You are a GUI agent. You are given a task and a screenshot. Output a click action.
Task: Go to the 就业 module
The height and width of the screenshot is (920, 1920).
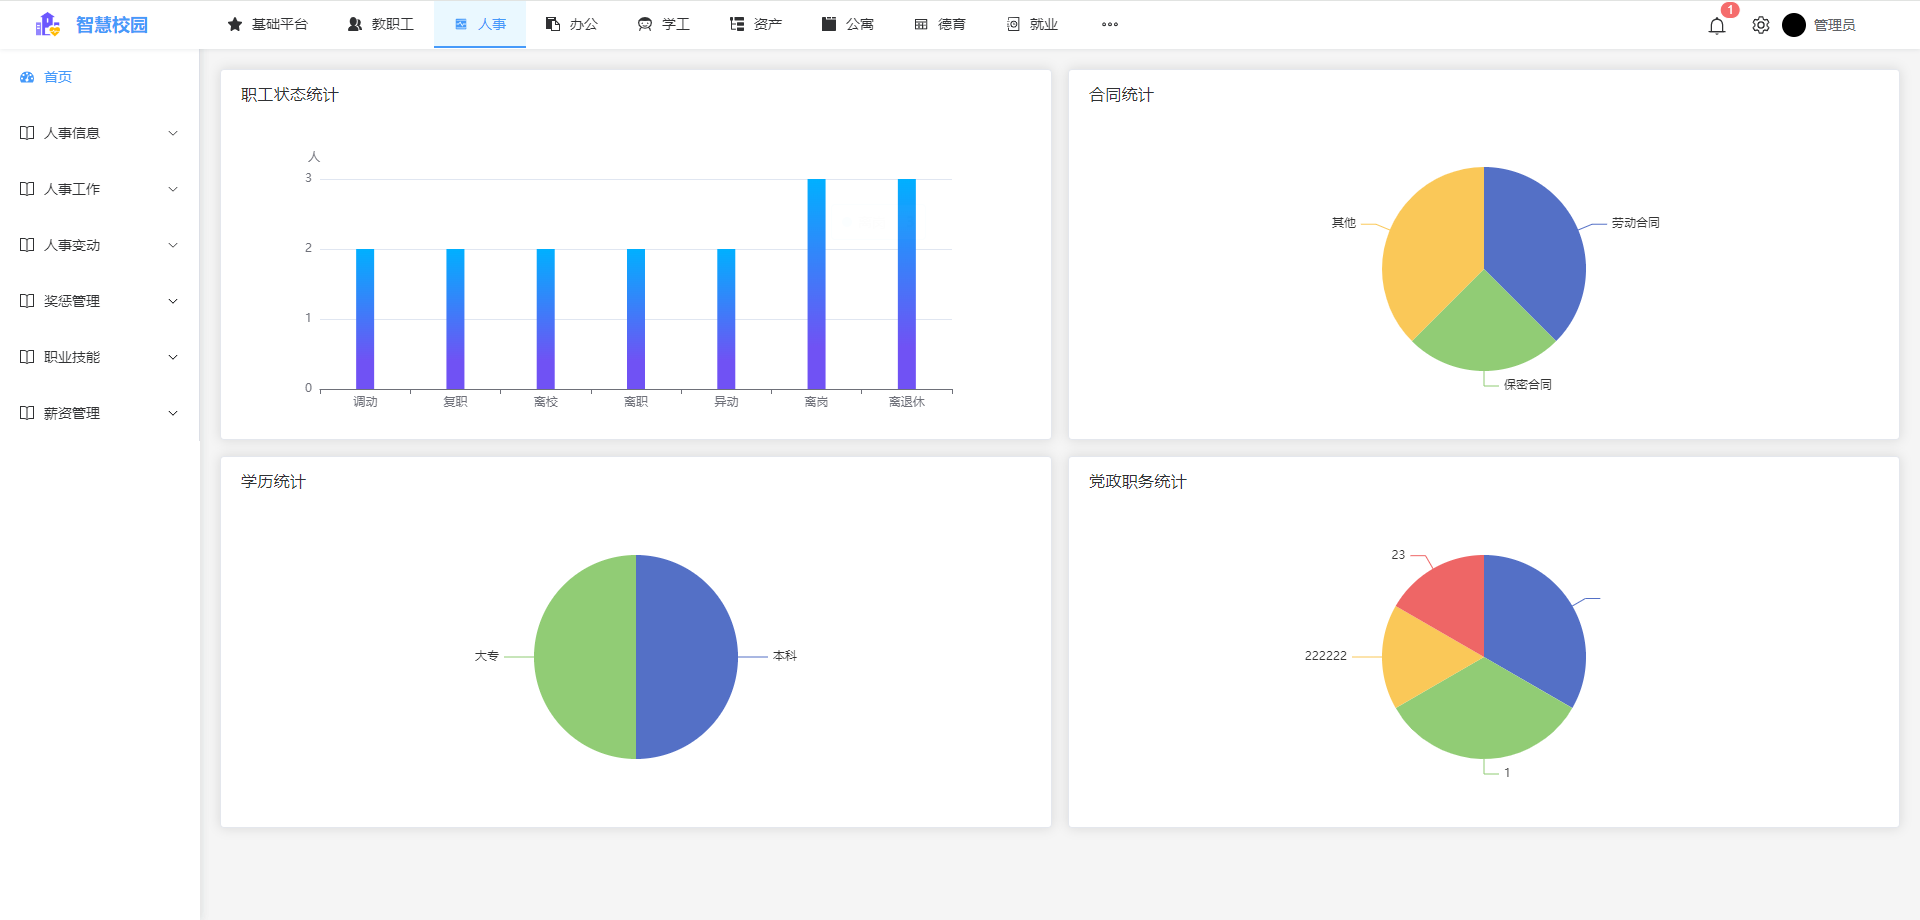coord(1032,24)
